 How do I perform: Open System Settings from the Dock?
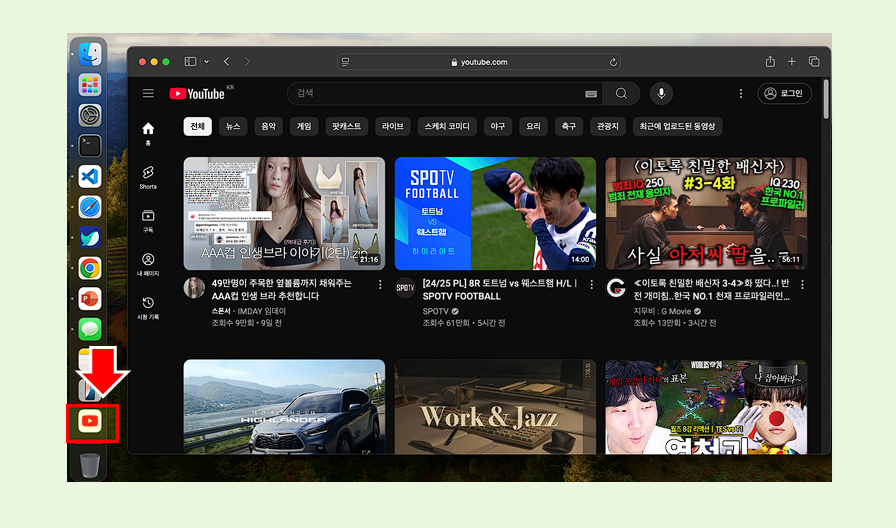[x=90, y=115]
